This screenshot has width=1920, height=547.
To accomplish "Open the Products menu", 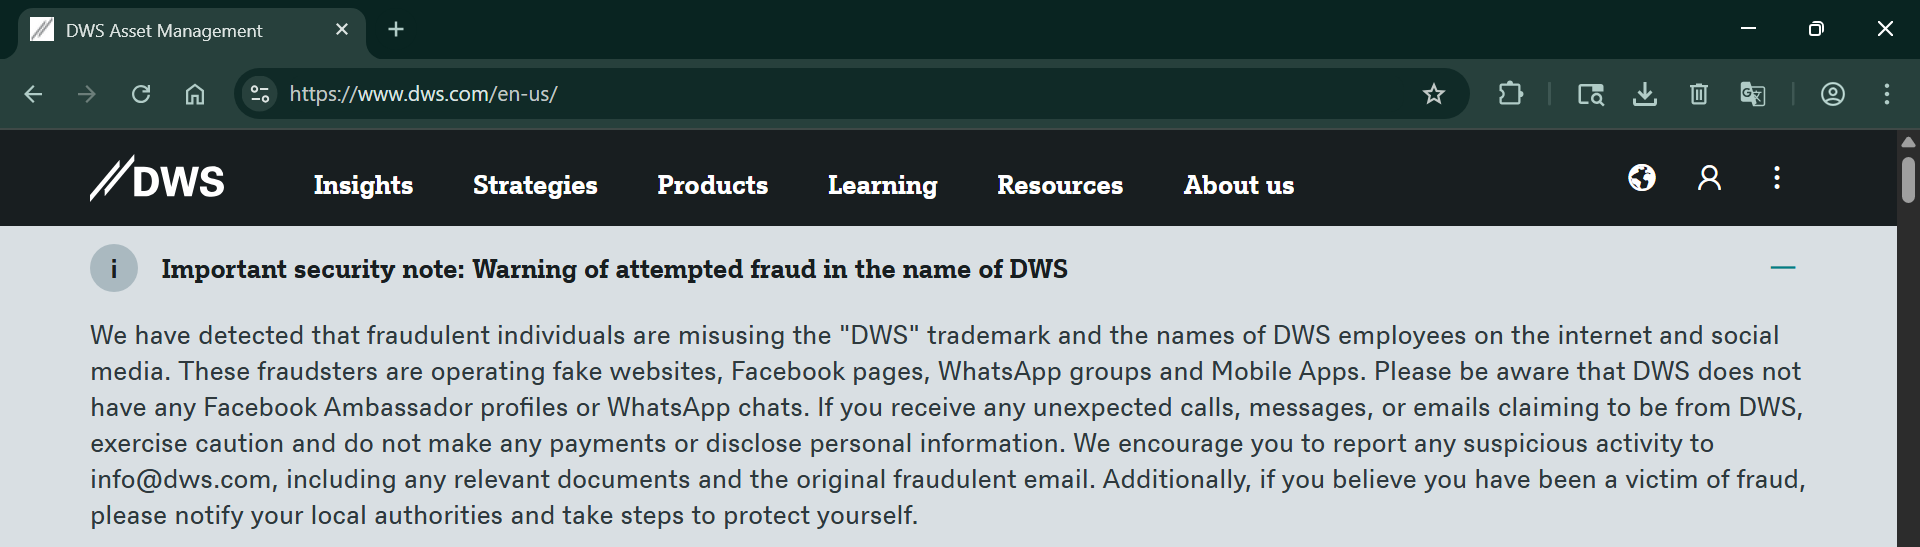I will (712, 185).
